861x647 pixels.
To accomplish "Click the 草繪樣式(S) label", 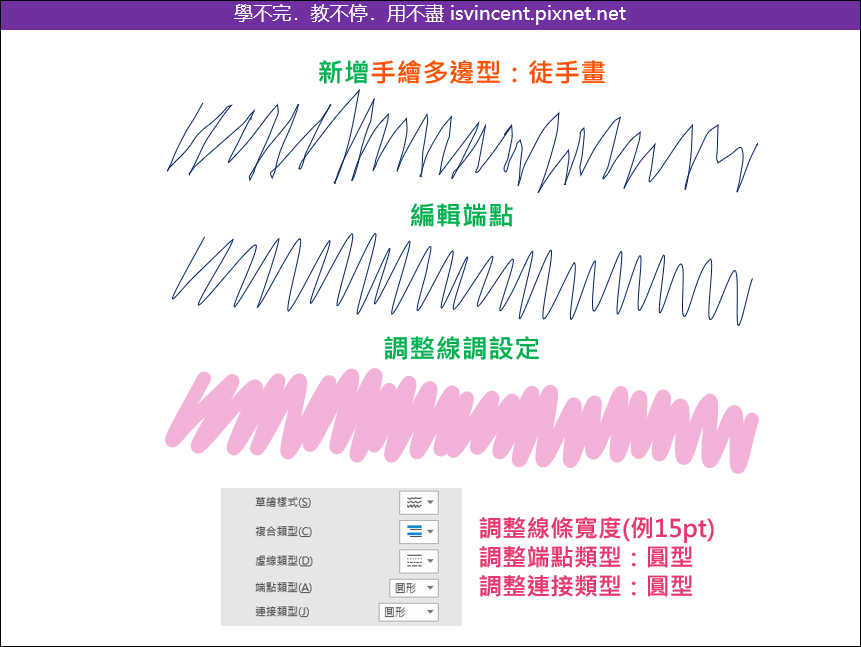I will (x=283, y=502).
